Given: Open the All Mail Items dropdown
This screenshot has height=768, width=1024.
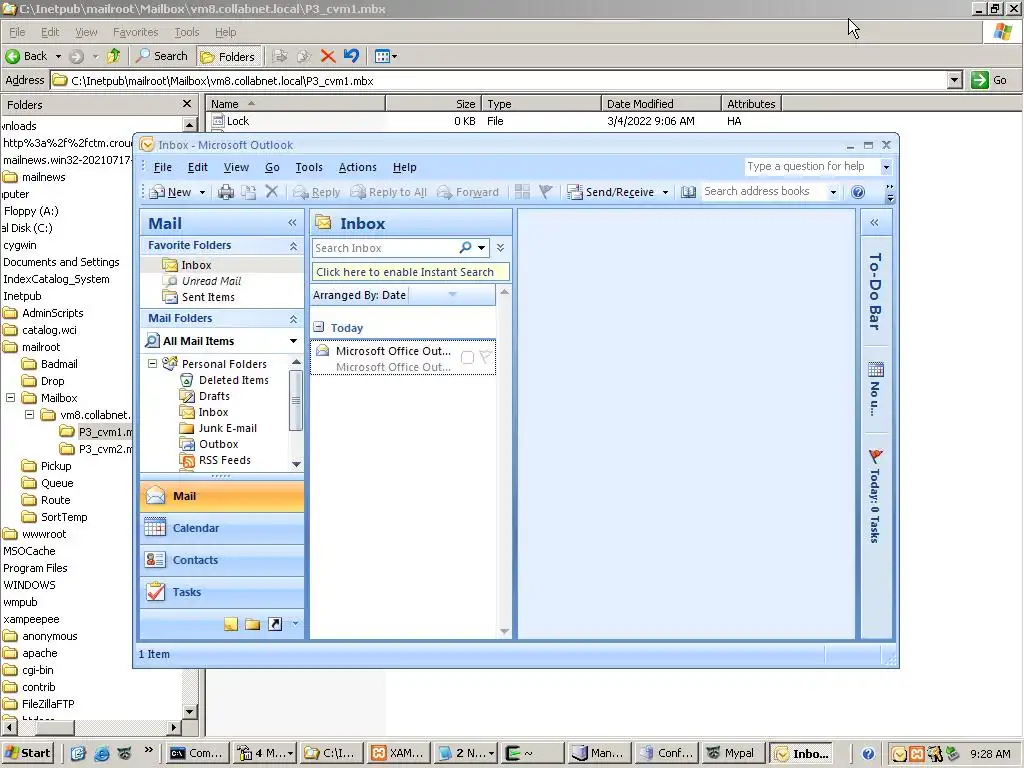Looking at the screenshot, I should 293,341.
